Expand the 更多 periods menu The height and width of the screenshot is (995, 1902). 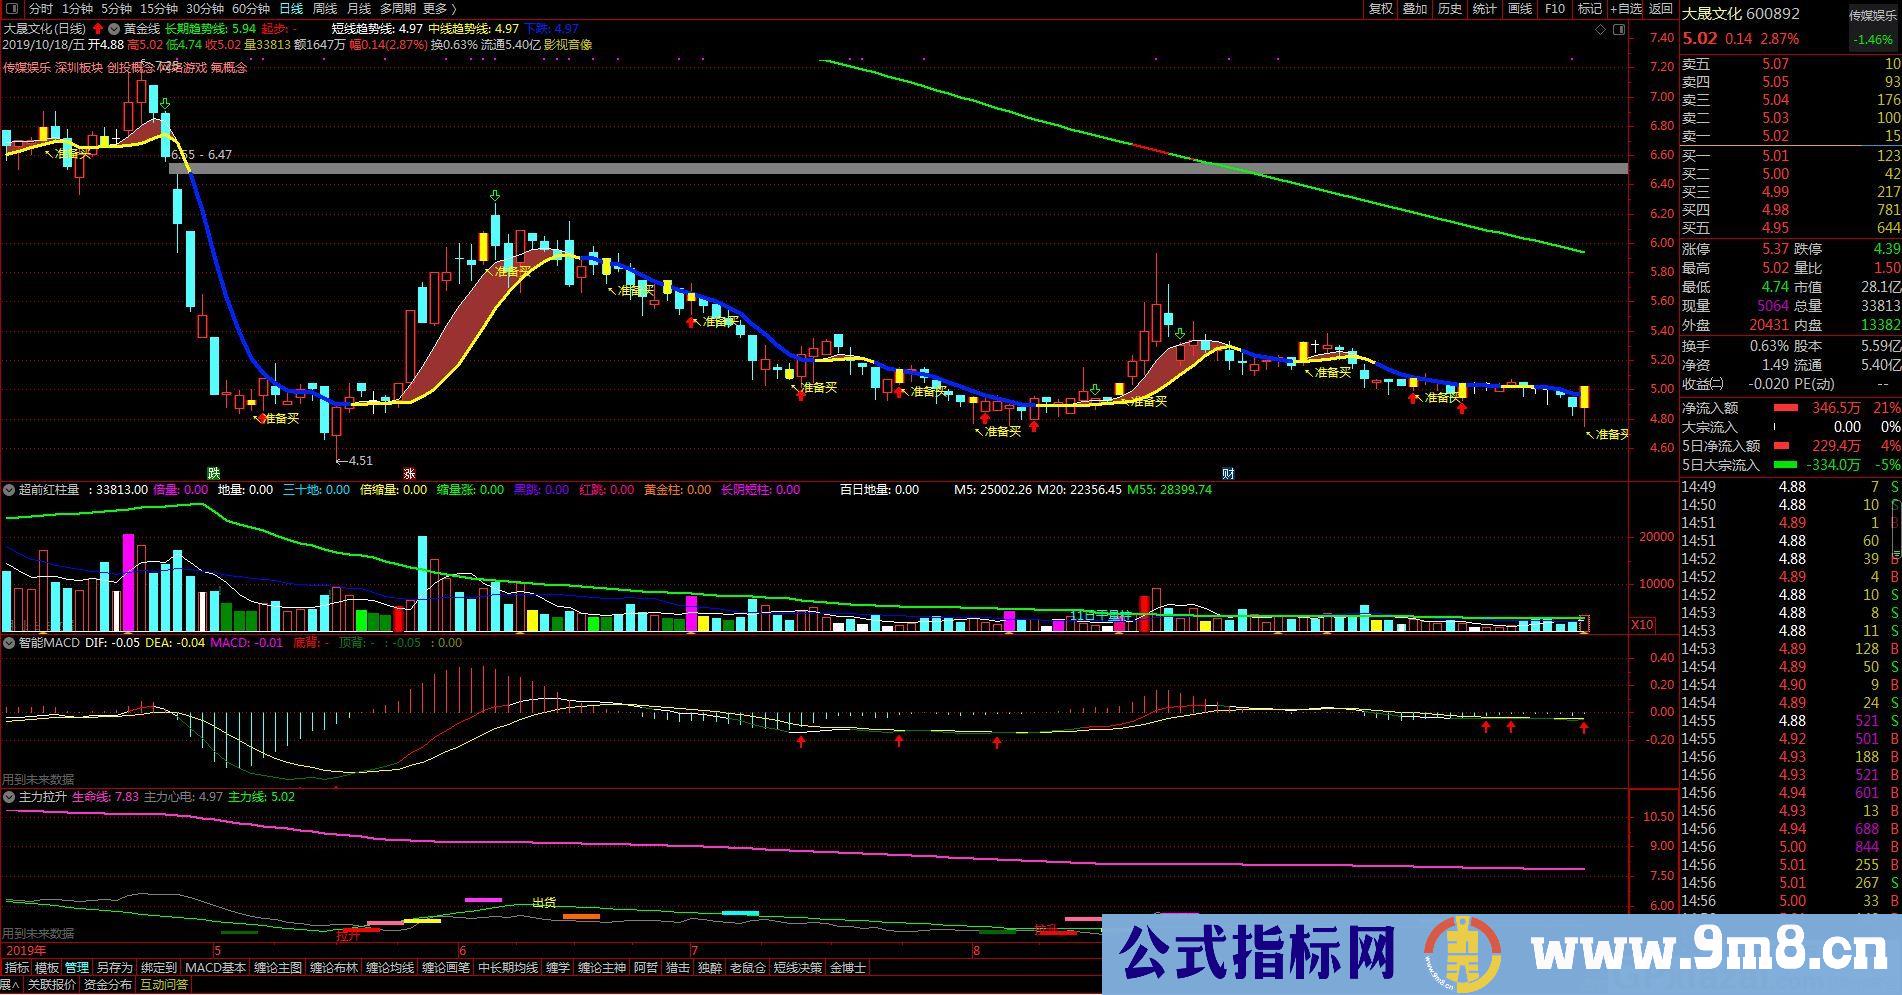(436, 9)
